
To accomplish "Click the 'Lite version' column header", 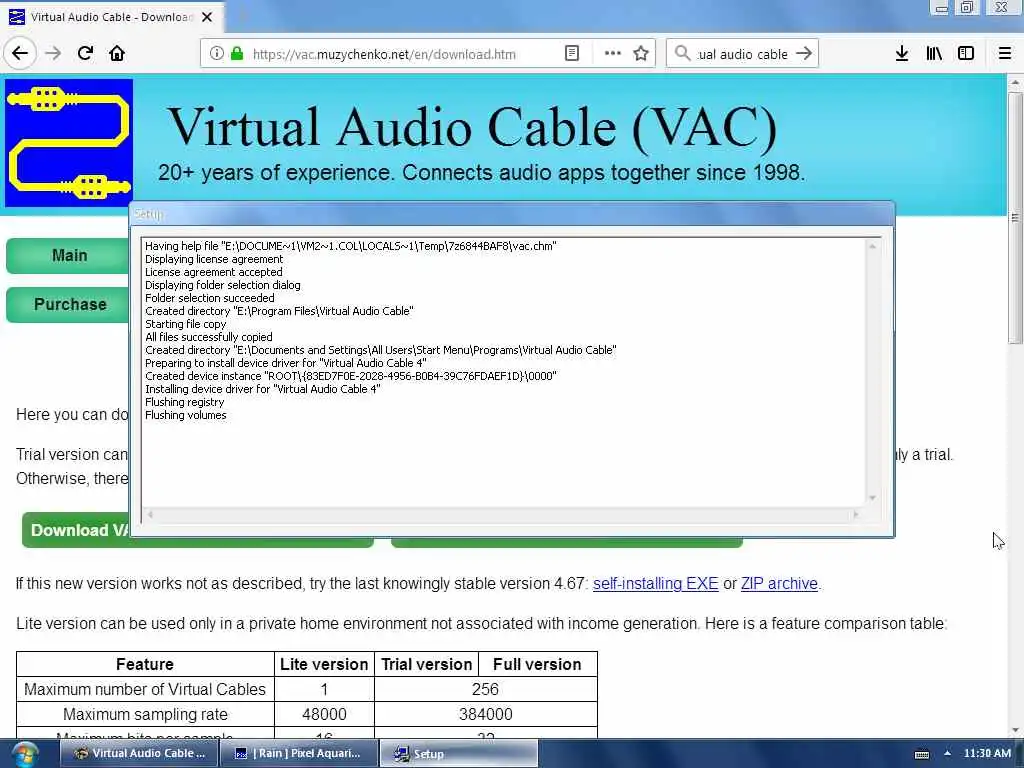I will (324, 664).
